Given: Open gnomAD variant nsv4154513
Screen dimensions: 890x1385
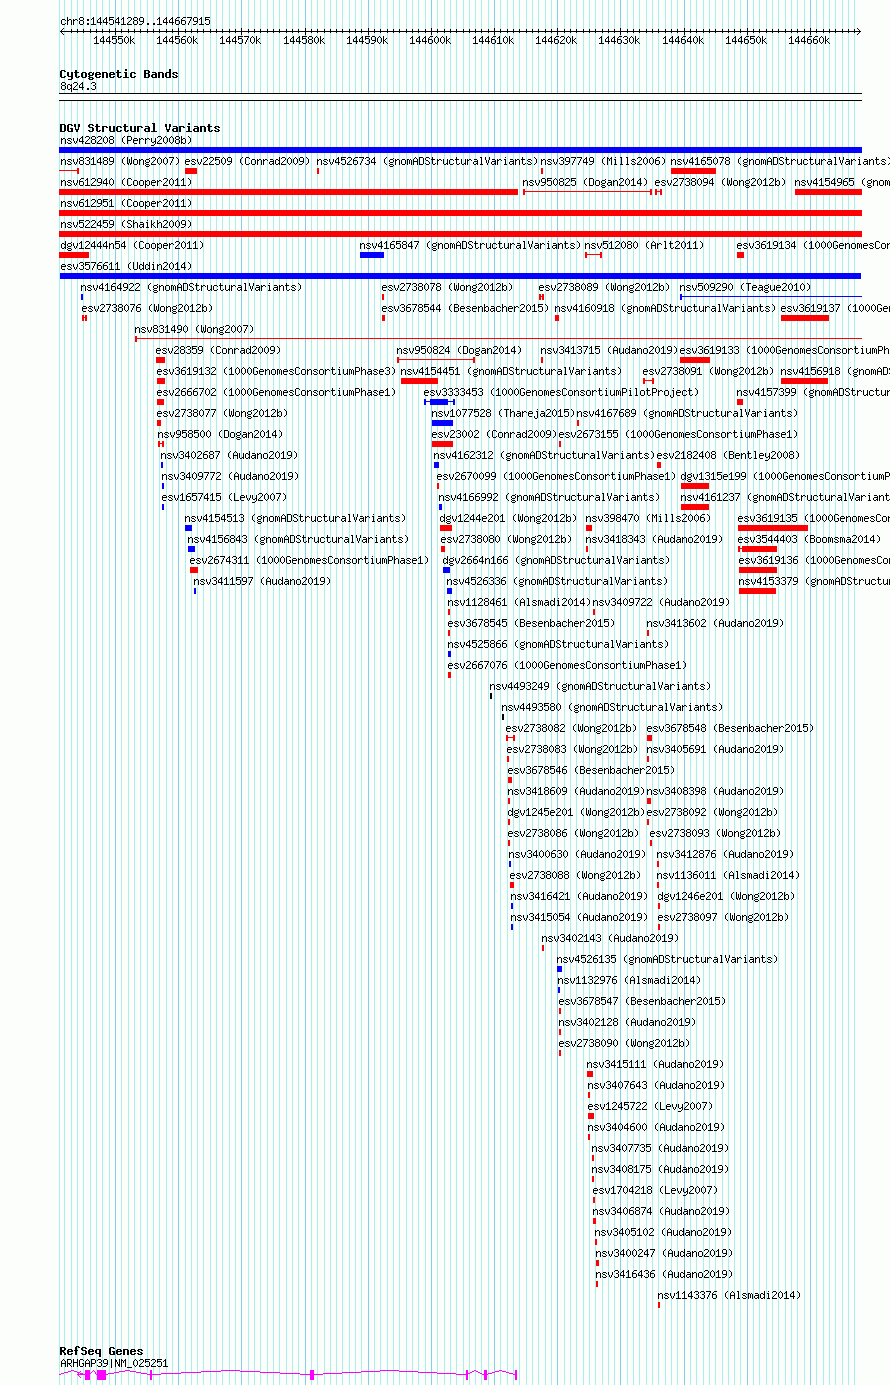Looking at the screenshot, I should coord(295,518).
